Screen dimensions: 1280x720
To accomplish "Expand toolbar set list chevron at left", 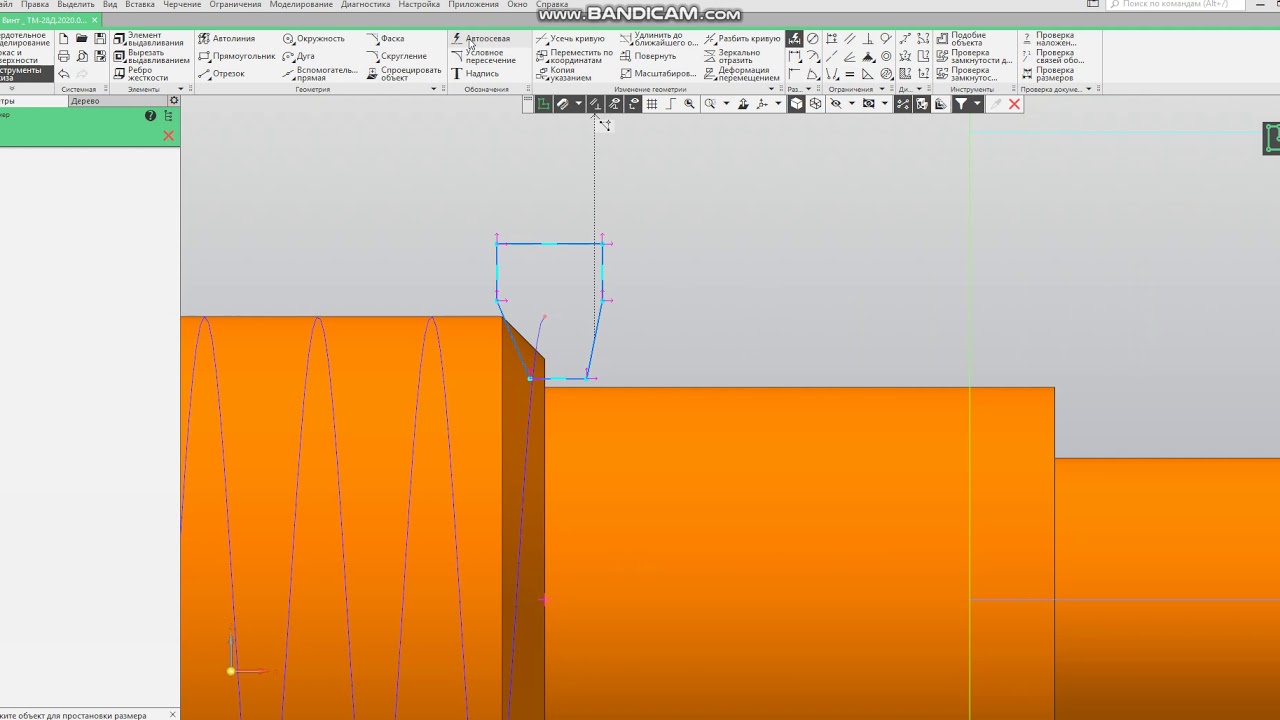I will click(11, 89).
